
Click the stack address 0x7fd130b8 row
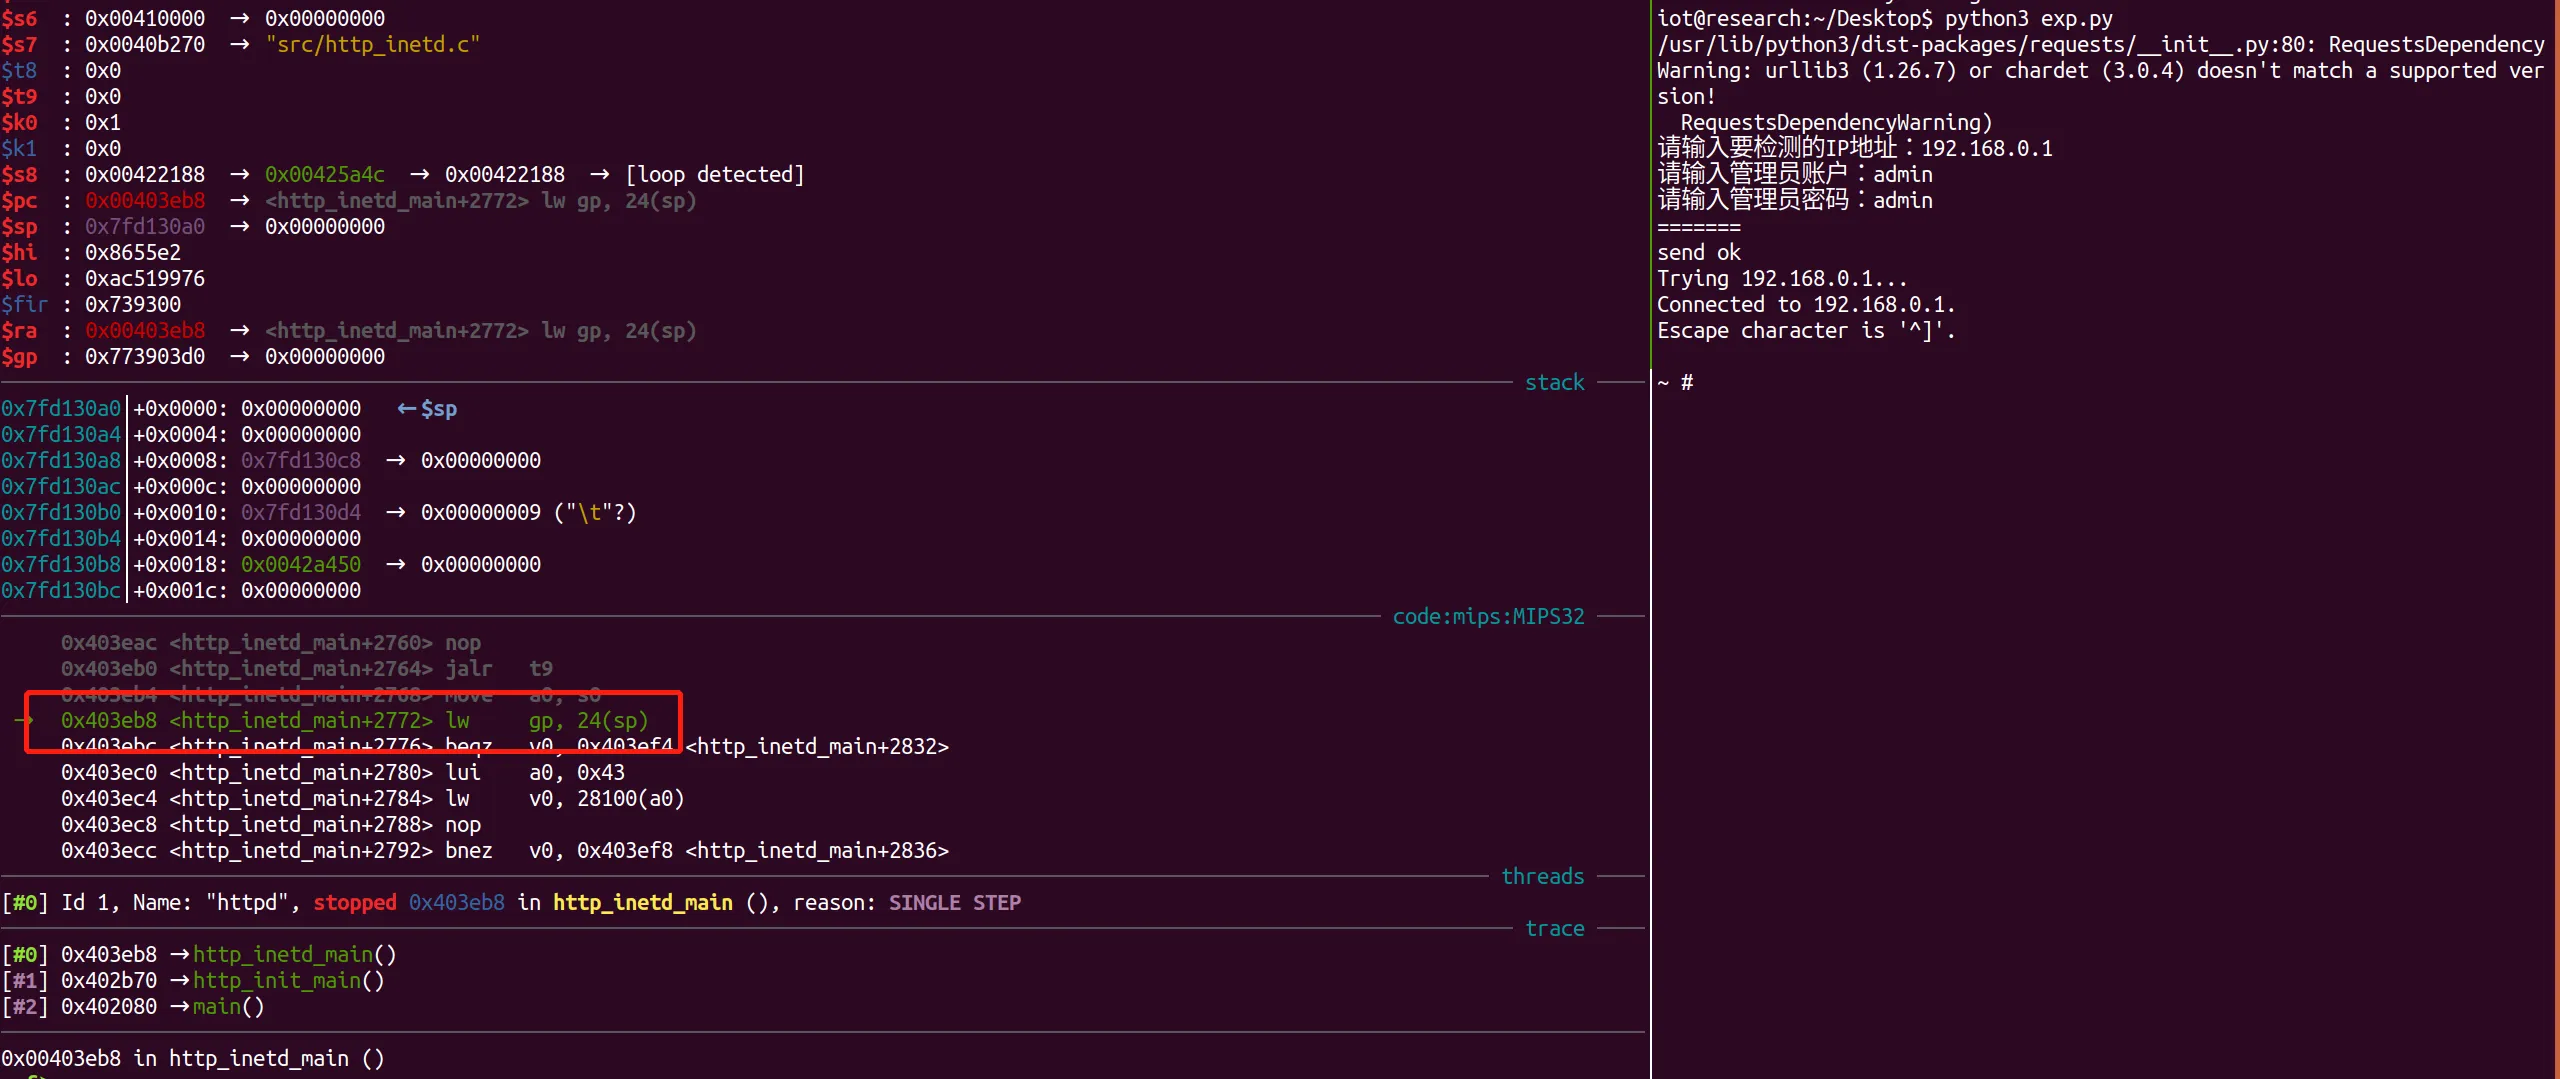[60, 565]
